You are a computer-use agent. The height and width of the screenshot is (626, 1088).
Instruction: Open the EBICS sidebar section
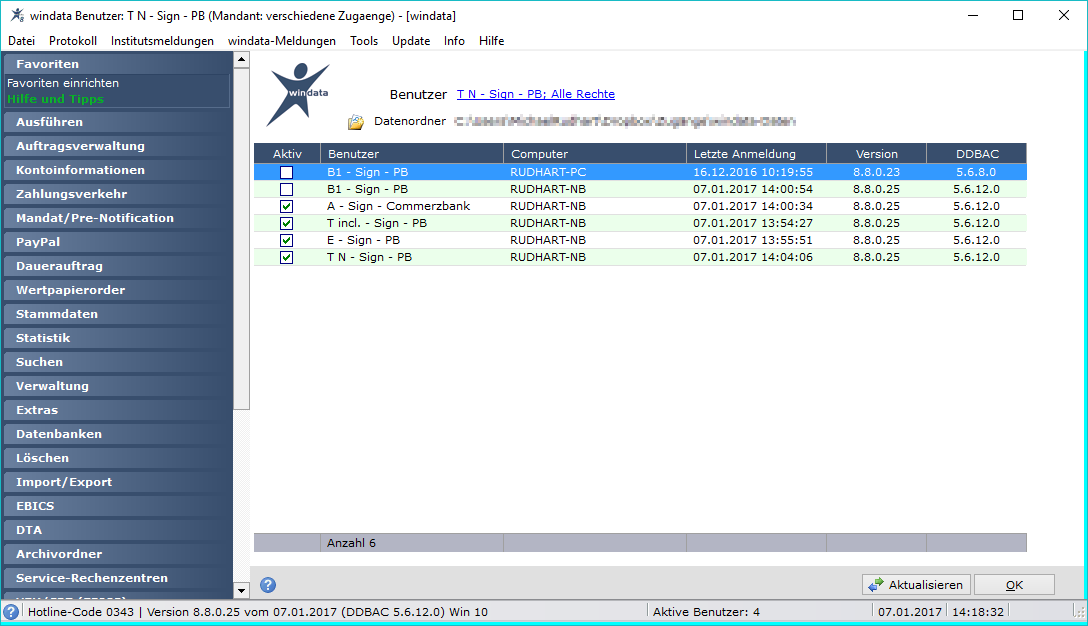point(118,506)
